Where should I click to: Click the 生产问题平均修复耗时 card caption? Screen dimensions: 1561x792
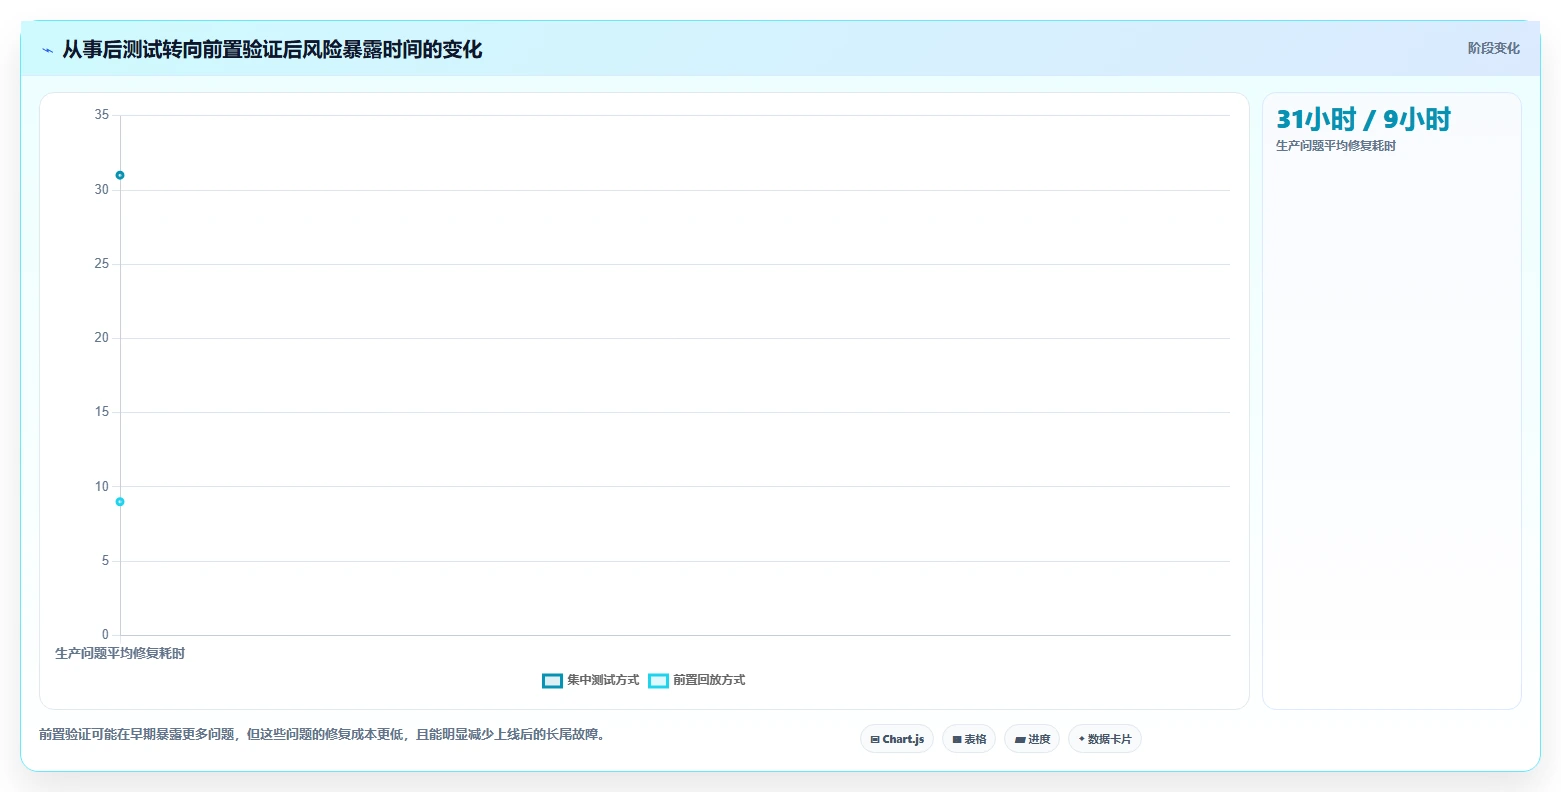tap(1336, 146)
